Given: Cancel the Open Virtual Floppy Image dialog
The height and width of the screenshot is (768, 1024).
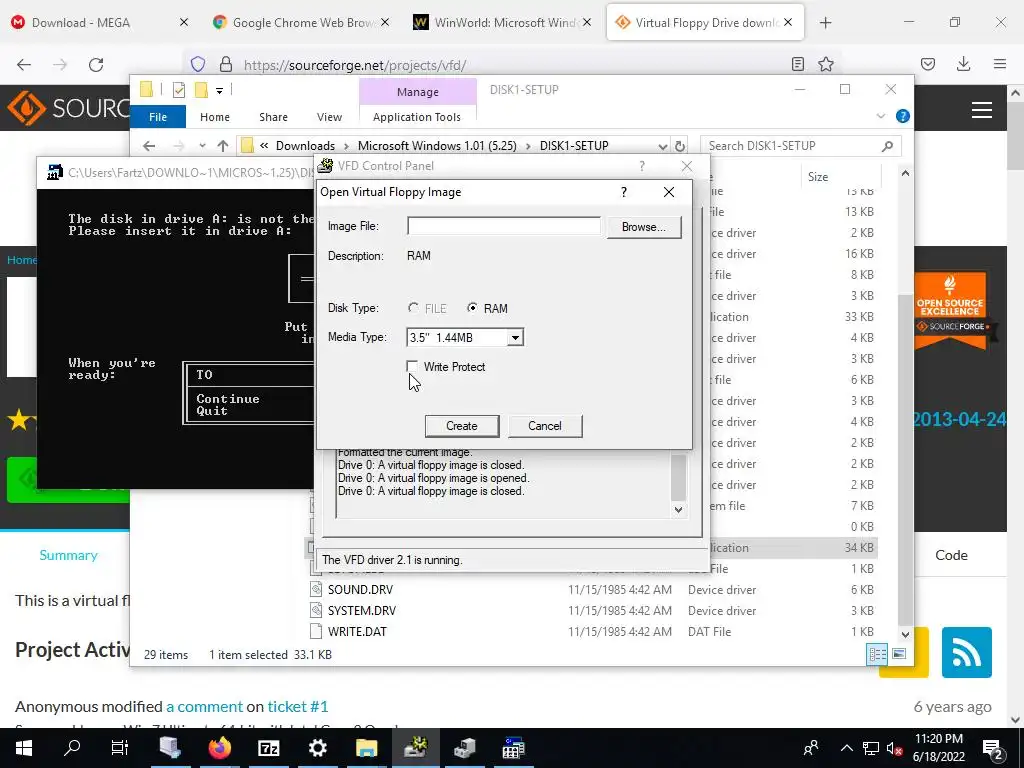Looking at the screenshot, I should [x=545, y=426].
